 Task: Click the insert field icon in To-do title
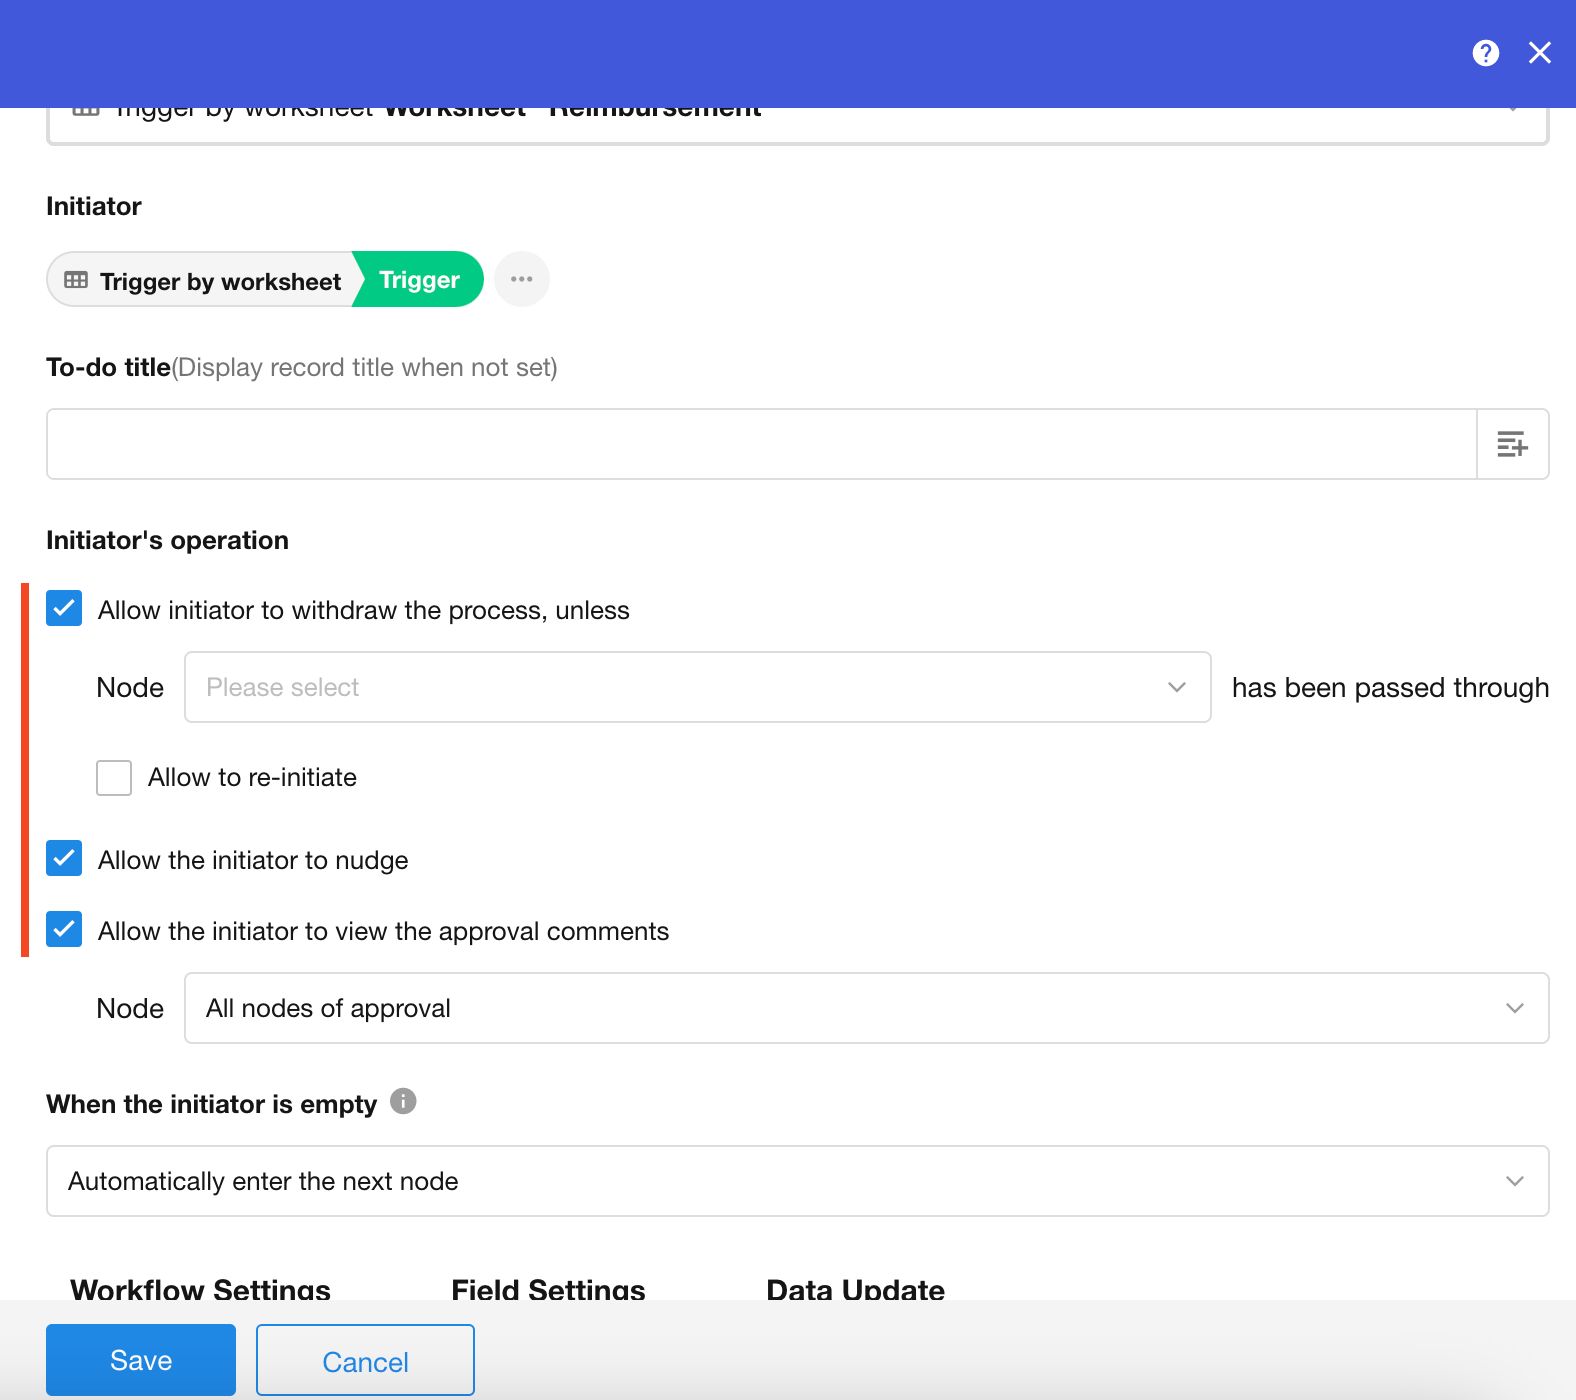(1512, 444)
